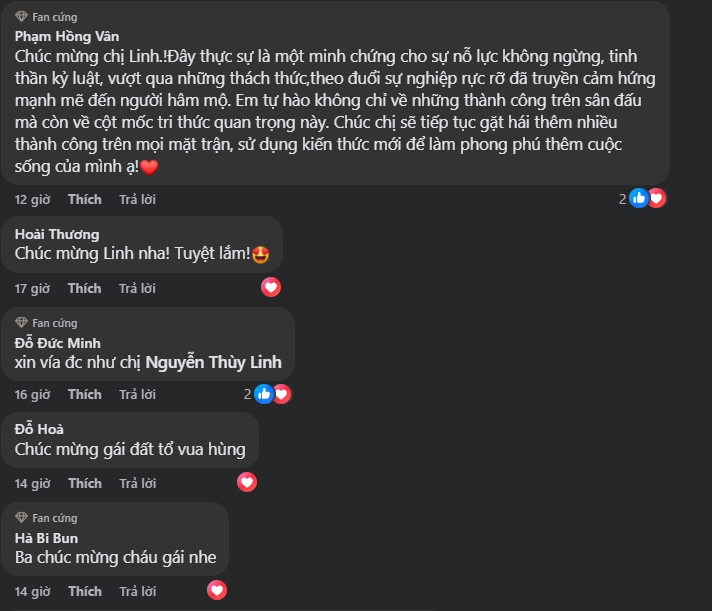
Task: Click the 12 giờ timestamp
Action: pos(32,199)
